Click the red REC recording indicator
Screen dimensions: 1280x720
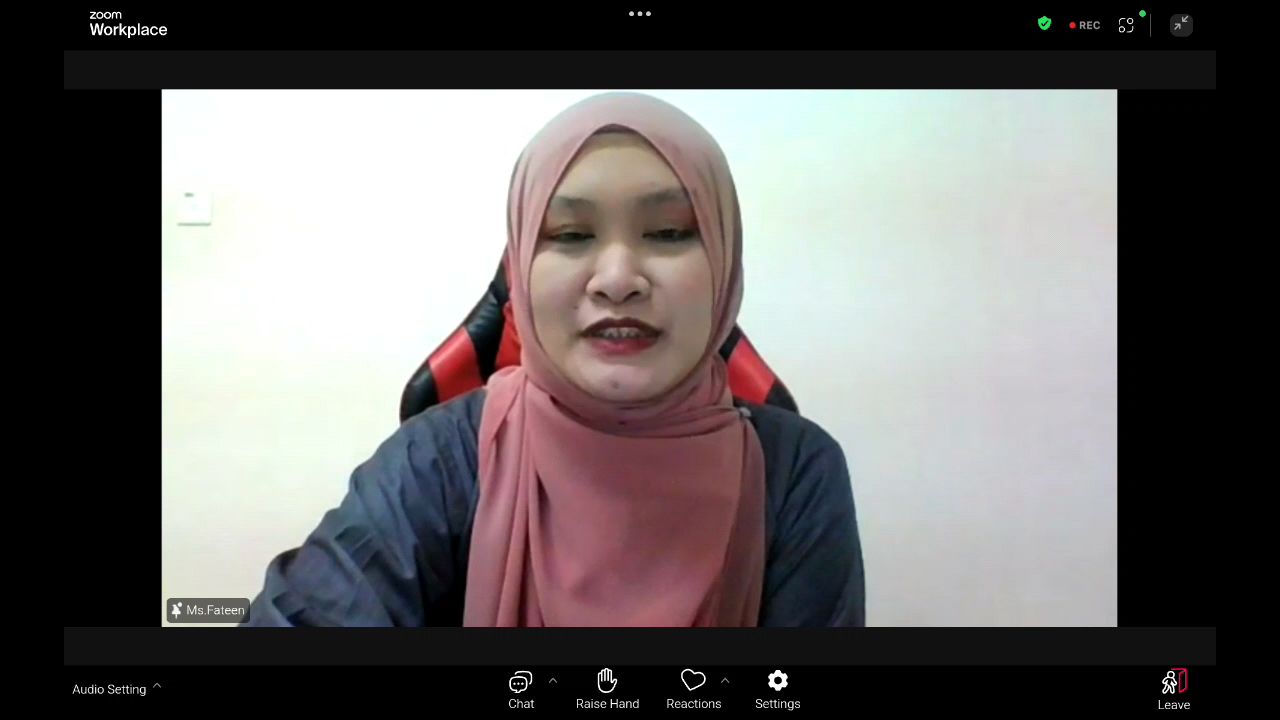[x=1085, y=25]
